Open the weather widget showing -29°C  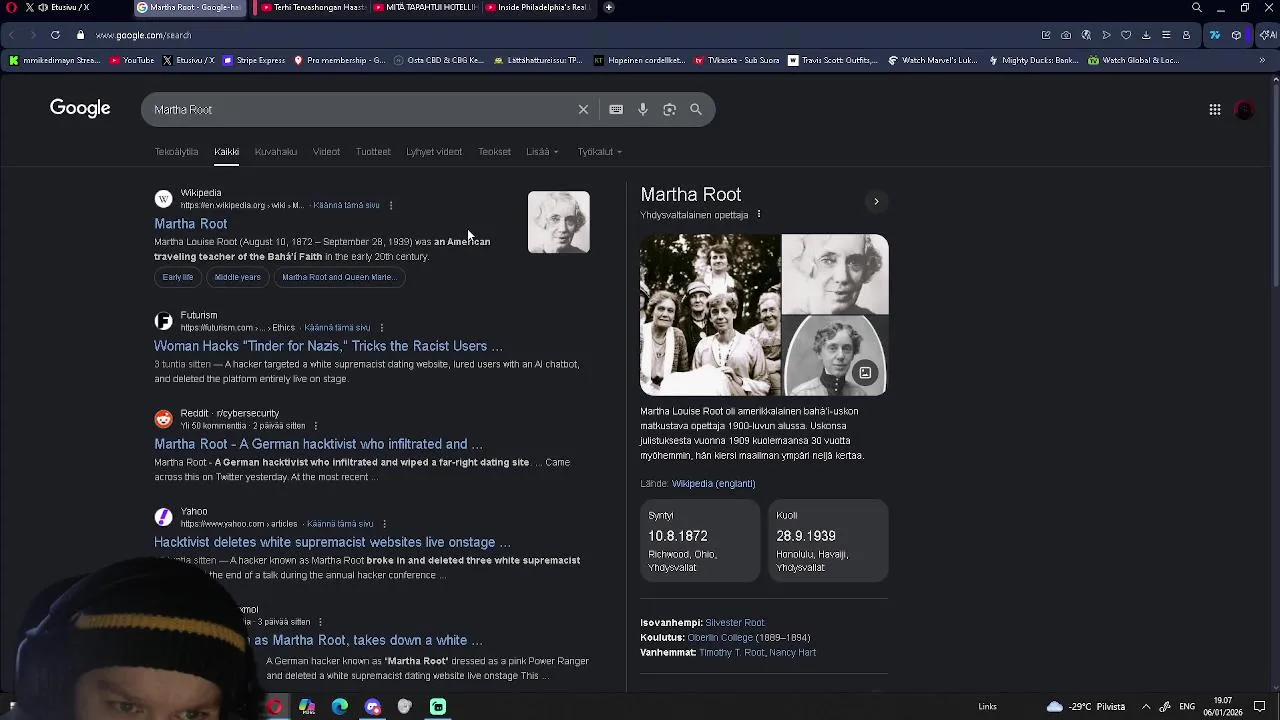point(1086,707)
